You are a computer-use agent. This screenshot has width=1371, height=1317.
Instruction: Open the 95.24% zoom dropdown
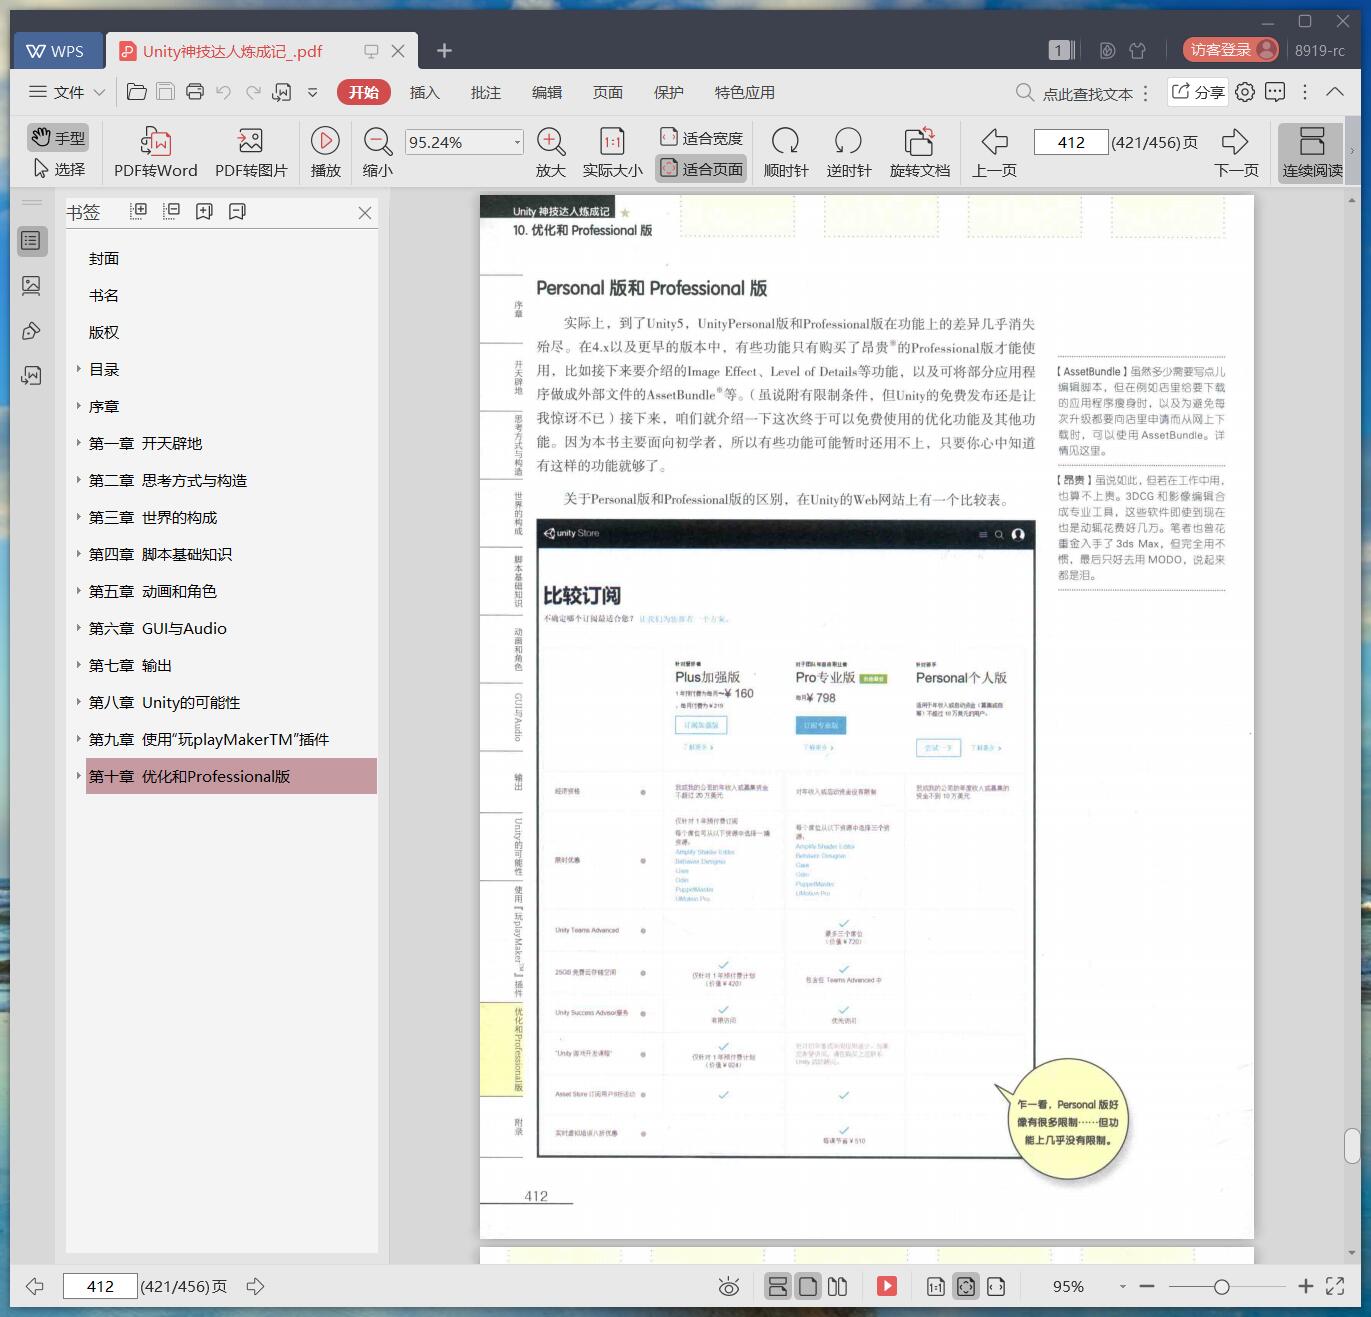point(517,142)
